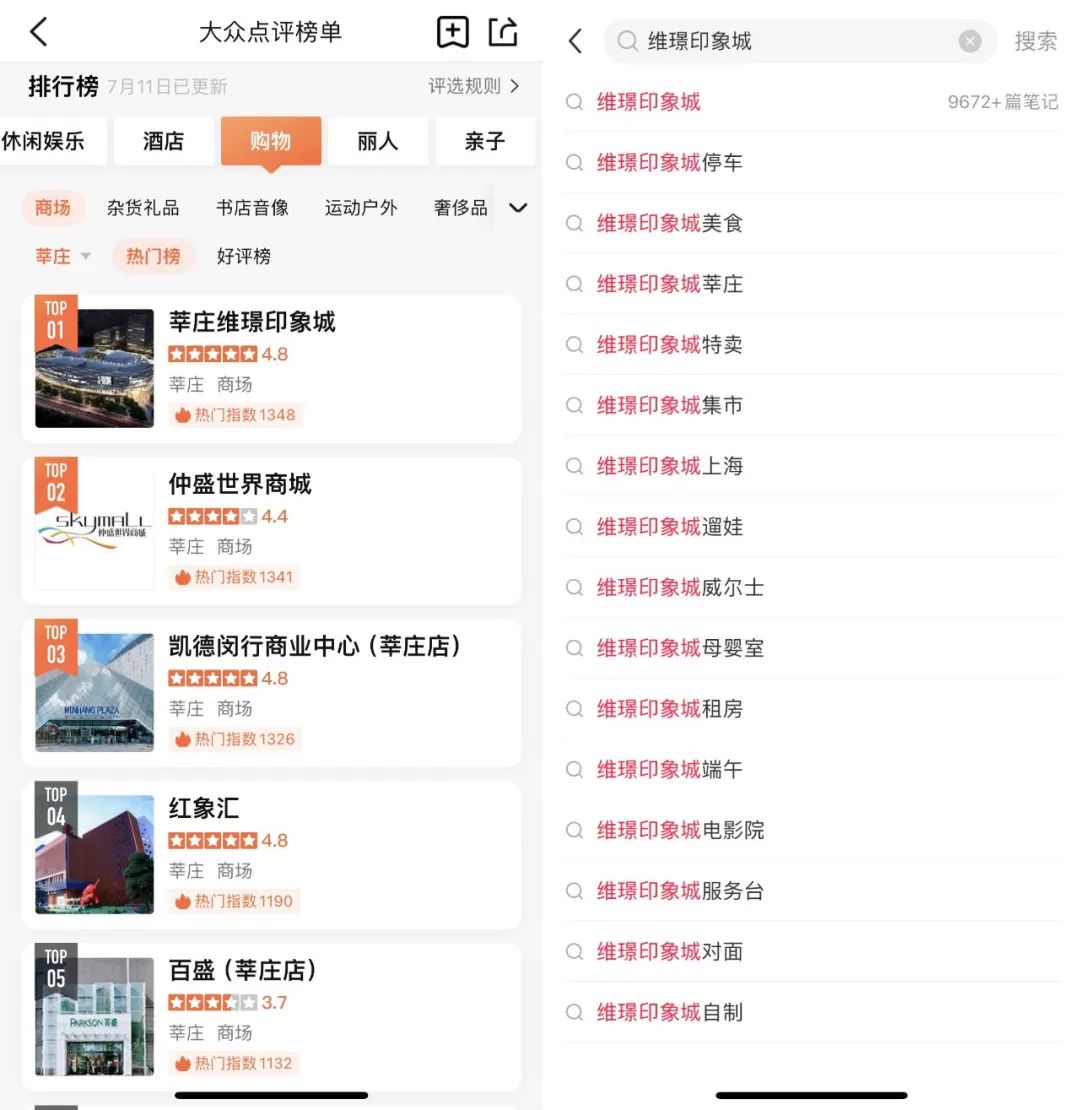The height and width of the screenshot is (1110, 1080).
Task: Tap the magnifier icon inside search field
Action: (627, 41)
